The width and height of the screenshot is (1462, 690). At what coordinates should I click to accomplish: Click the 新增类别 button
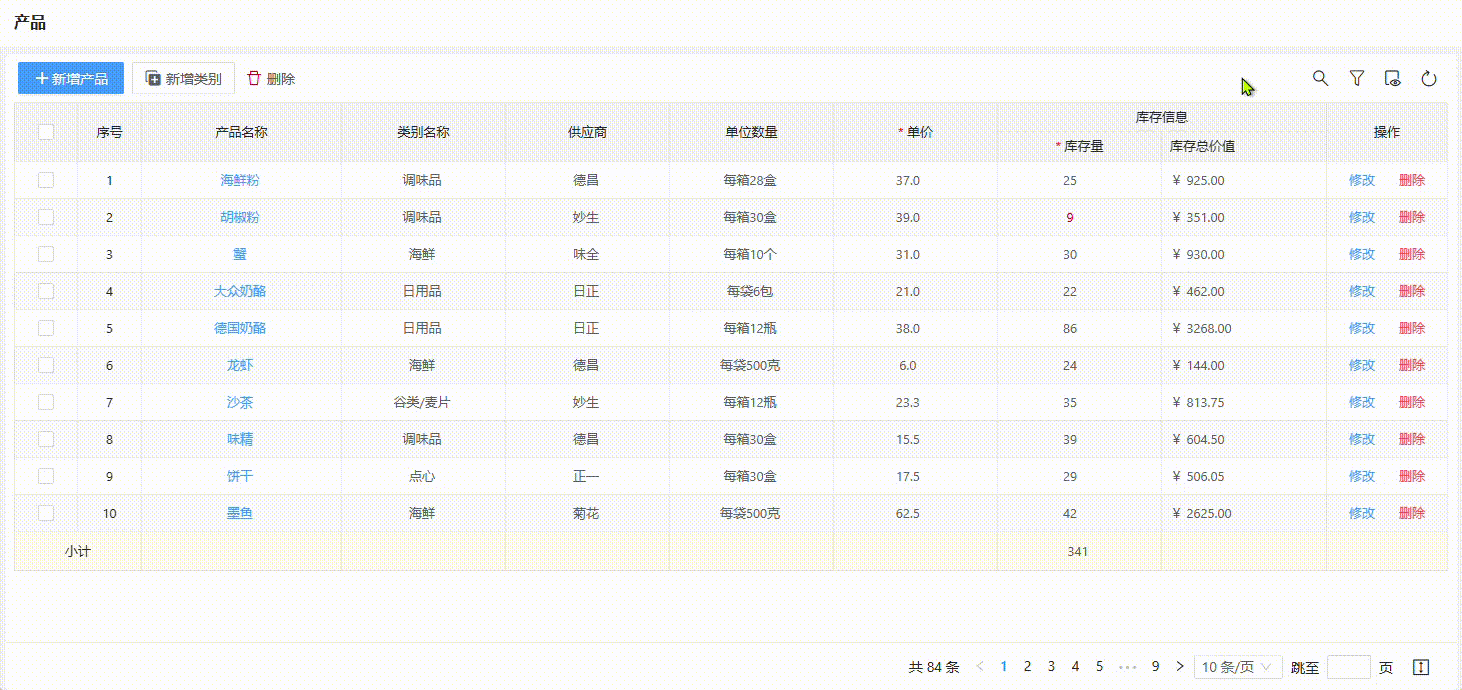[x=183, y=78]
